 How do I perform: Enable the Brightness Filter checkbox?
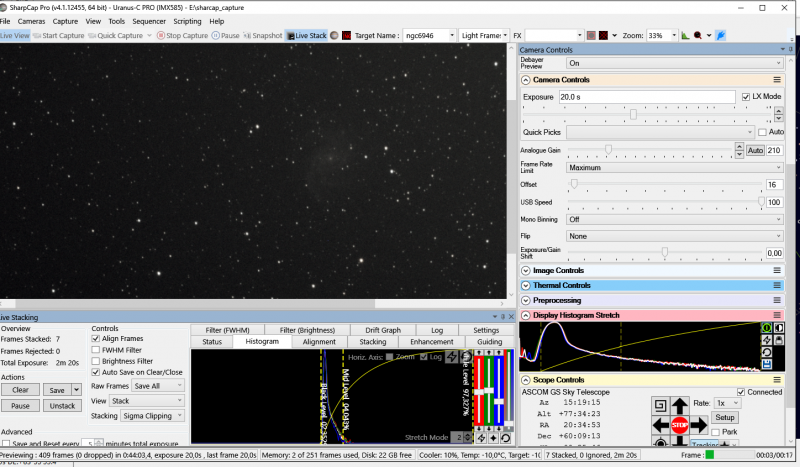(95, 361)
